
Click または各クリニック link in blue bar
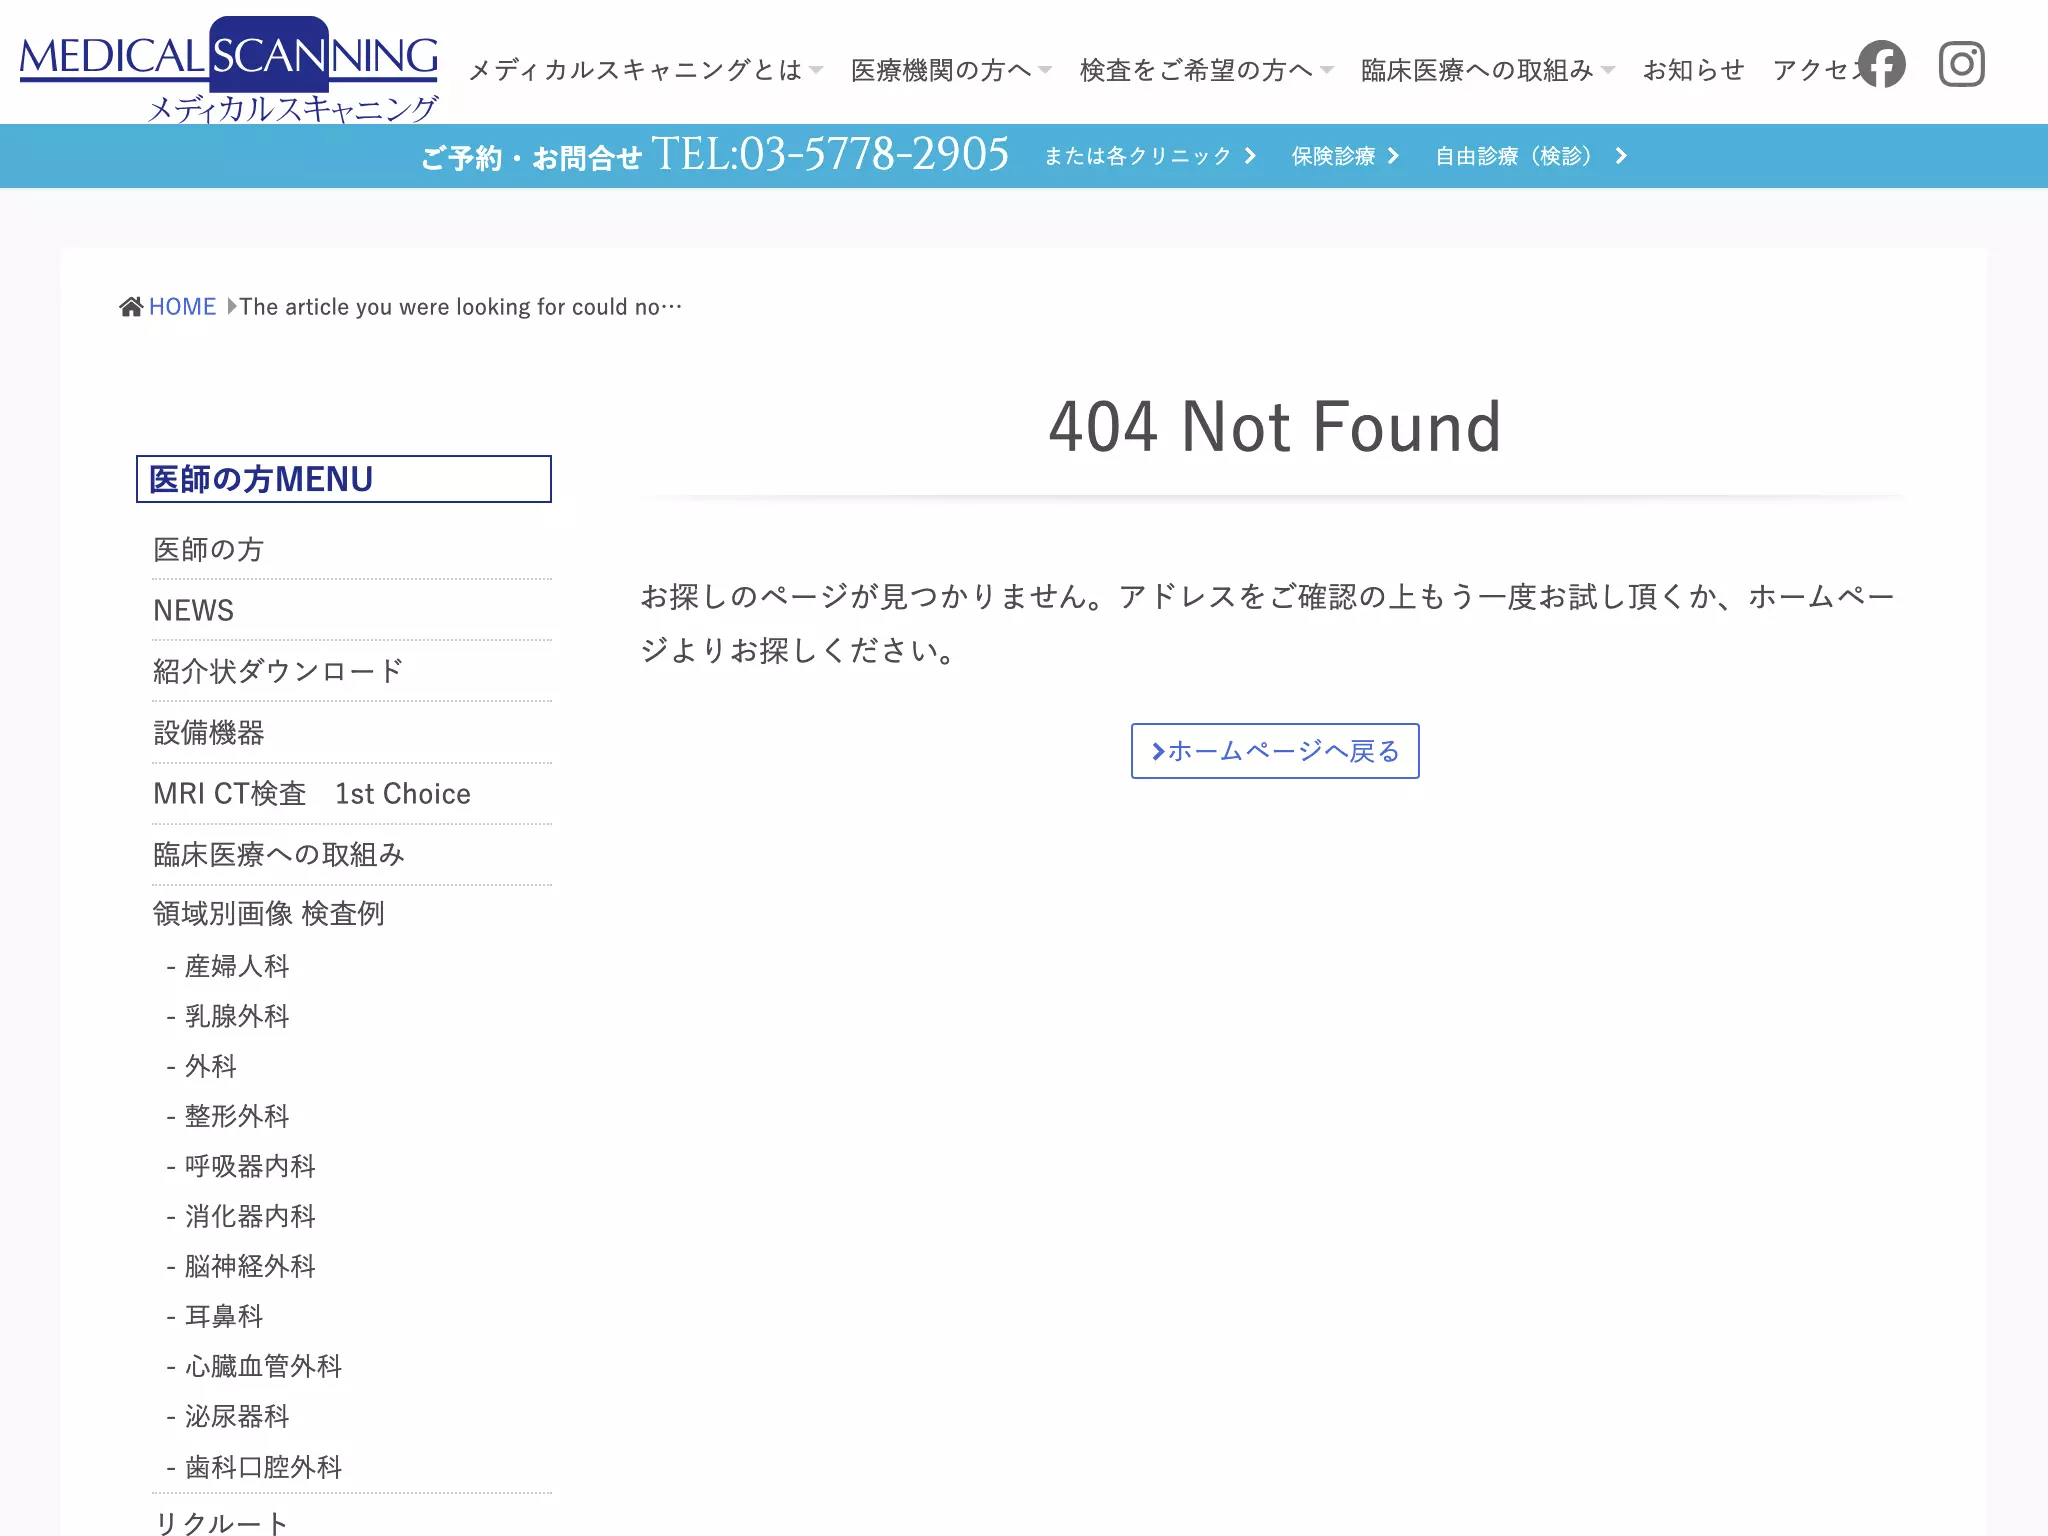[1150, 156]
